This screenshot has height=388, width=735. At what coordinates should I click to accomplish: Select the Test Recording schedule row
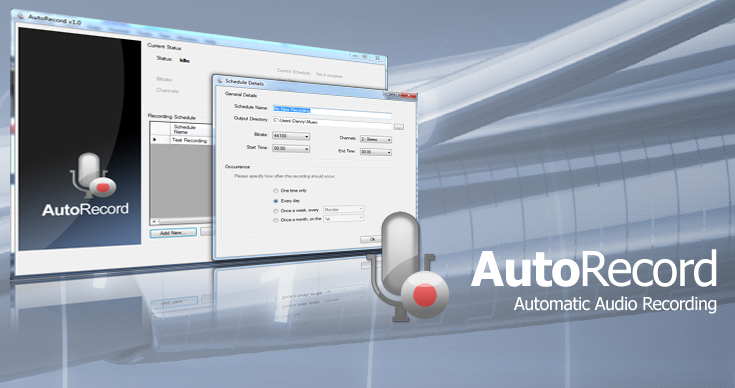click(181, 140)
